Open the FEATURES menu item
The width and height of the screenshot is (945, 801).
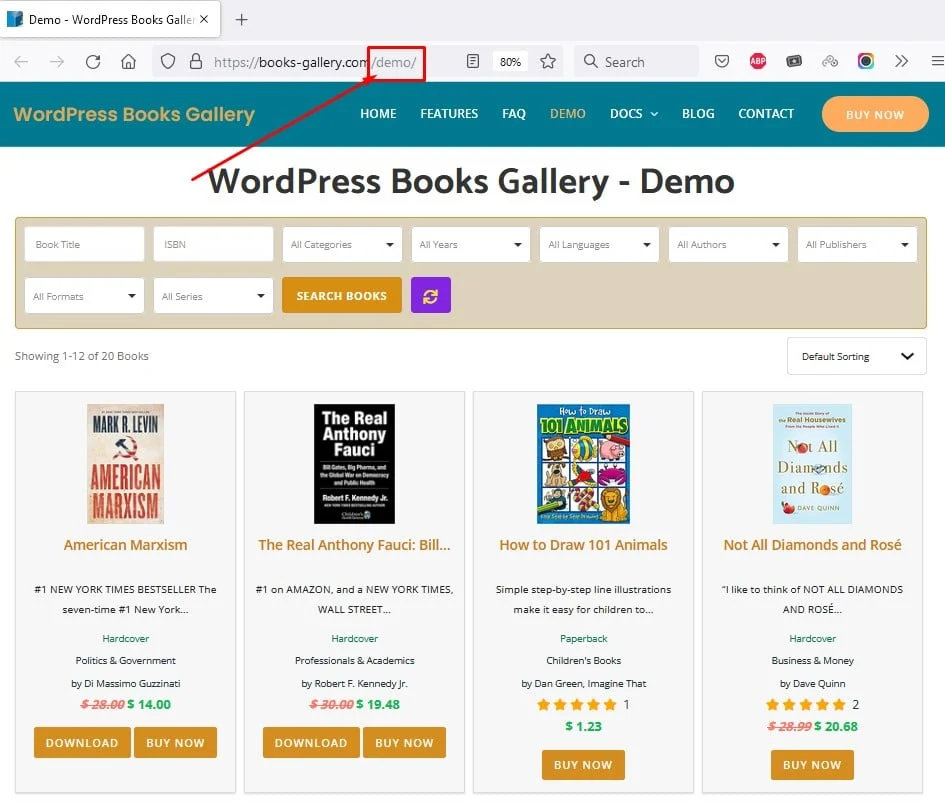click(x=449, y=113)
